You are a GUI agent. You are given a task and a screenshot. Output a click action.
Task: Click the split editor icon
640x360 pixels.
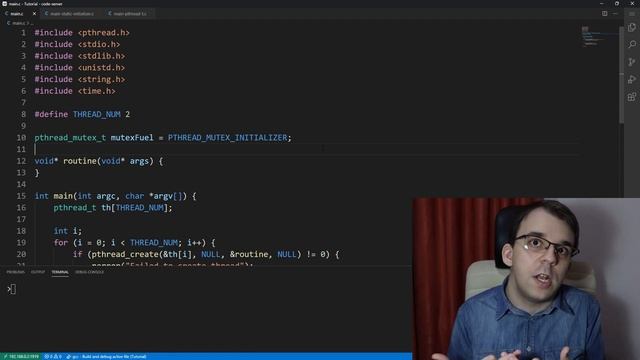tap(604, 13)
